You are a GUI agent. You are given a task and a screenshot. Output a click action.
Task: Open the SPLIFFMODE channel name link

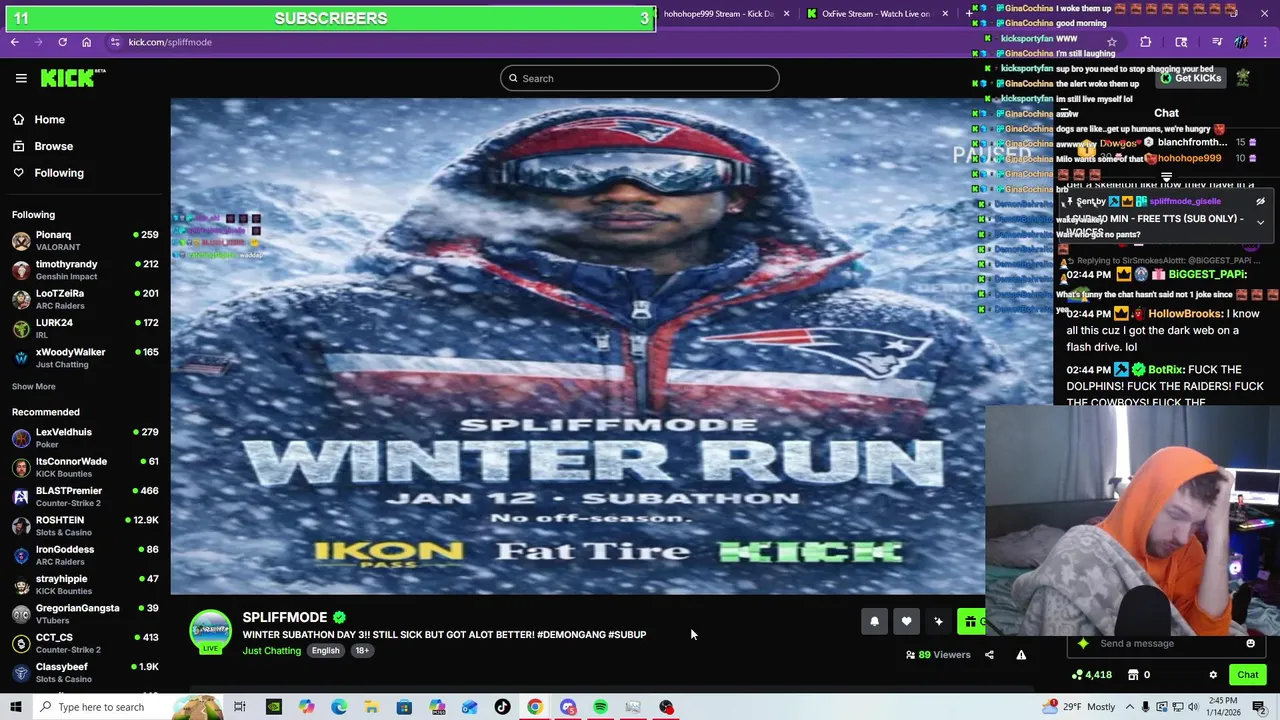(285, 617)
